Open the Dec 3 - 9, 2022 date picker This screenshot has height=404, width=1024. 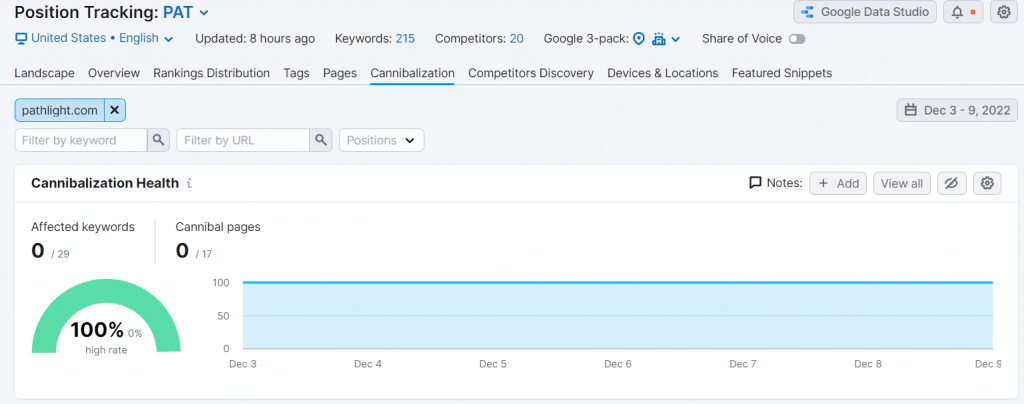[x=957, y=110]
